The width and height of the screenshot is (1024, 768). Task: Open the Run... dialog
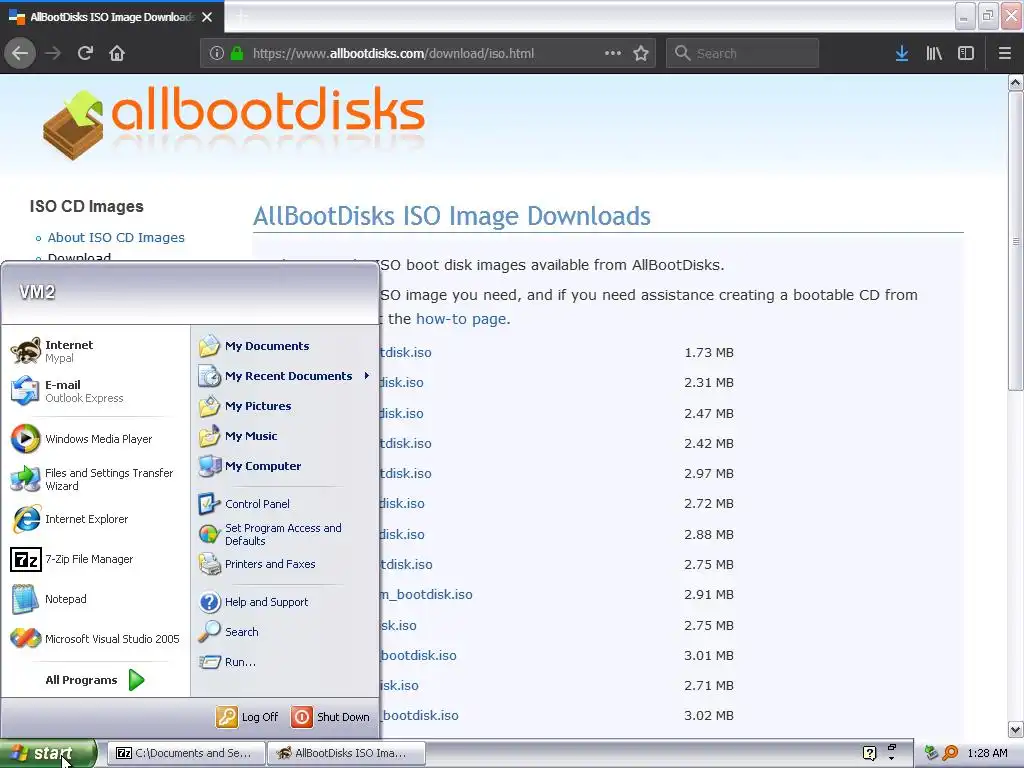[284, 662]
